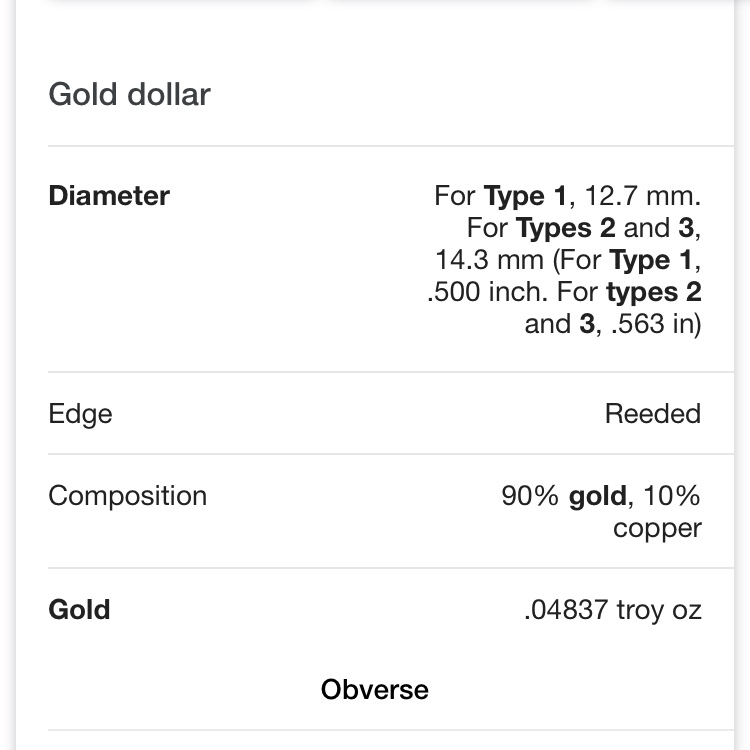Open the bold gold link in Composition
The image size is (750, 750).
597,496
